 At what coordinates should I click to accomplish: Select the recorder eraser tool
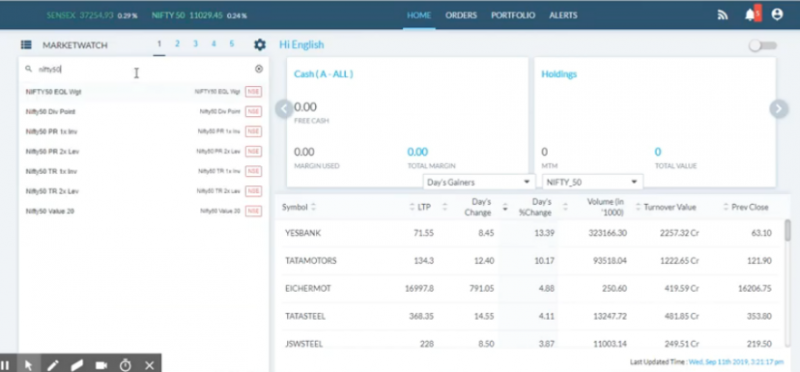tap(77, 365)
